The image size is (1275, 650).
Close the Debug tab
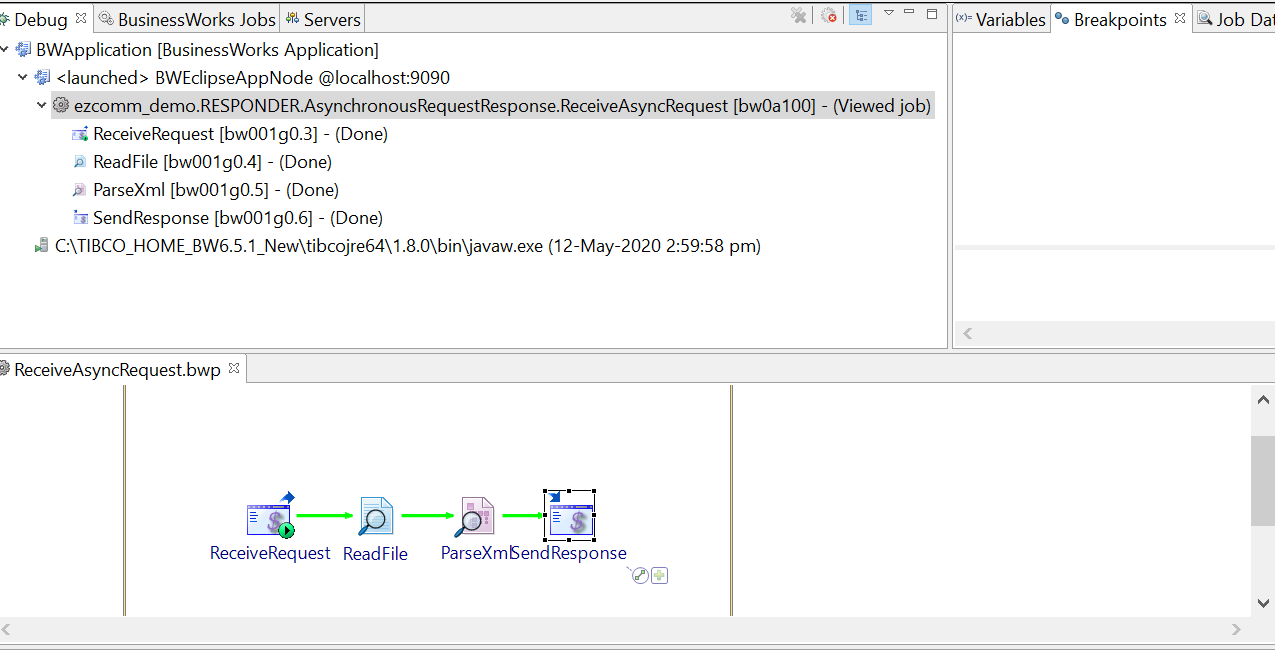pos(81,18)
